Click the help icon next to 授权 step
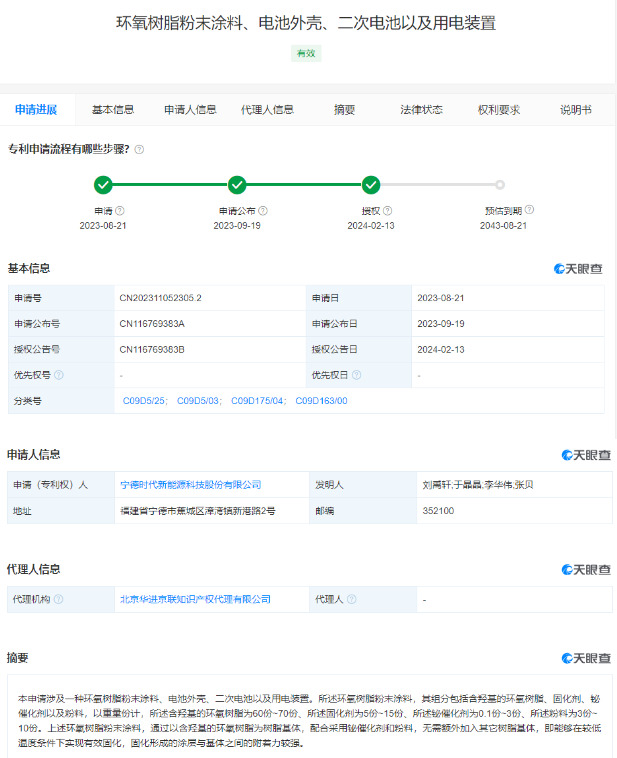 tap(388, 211)
